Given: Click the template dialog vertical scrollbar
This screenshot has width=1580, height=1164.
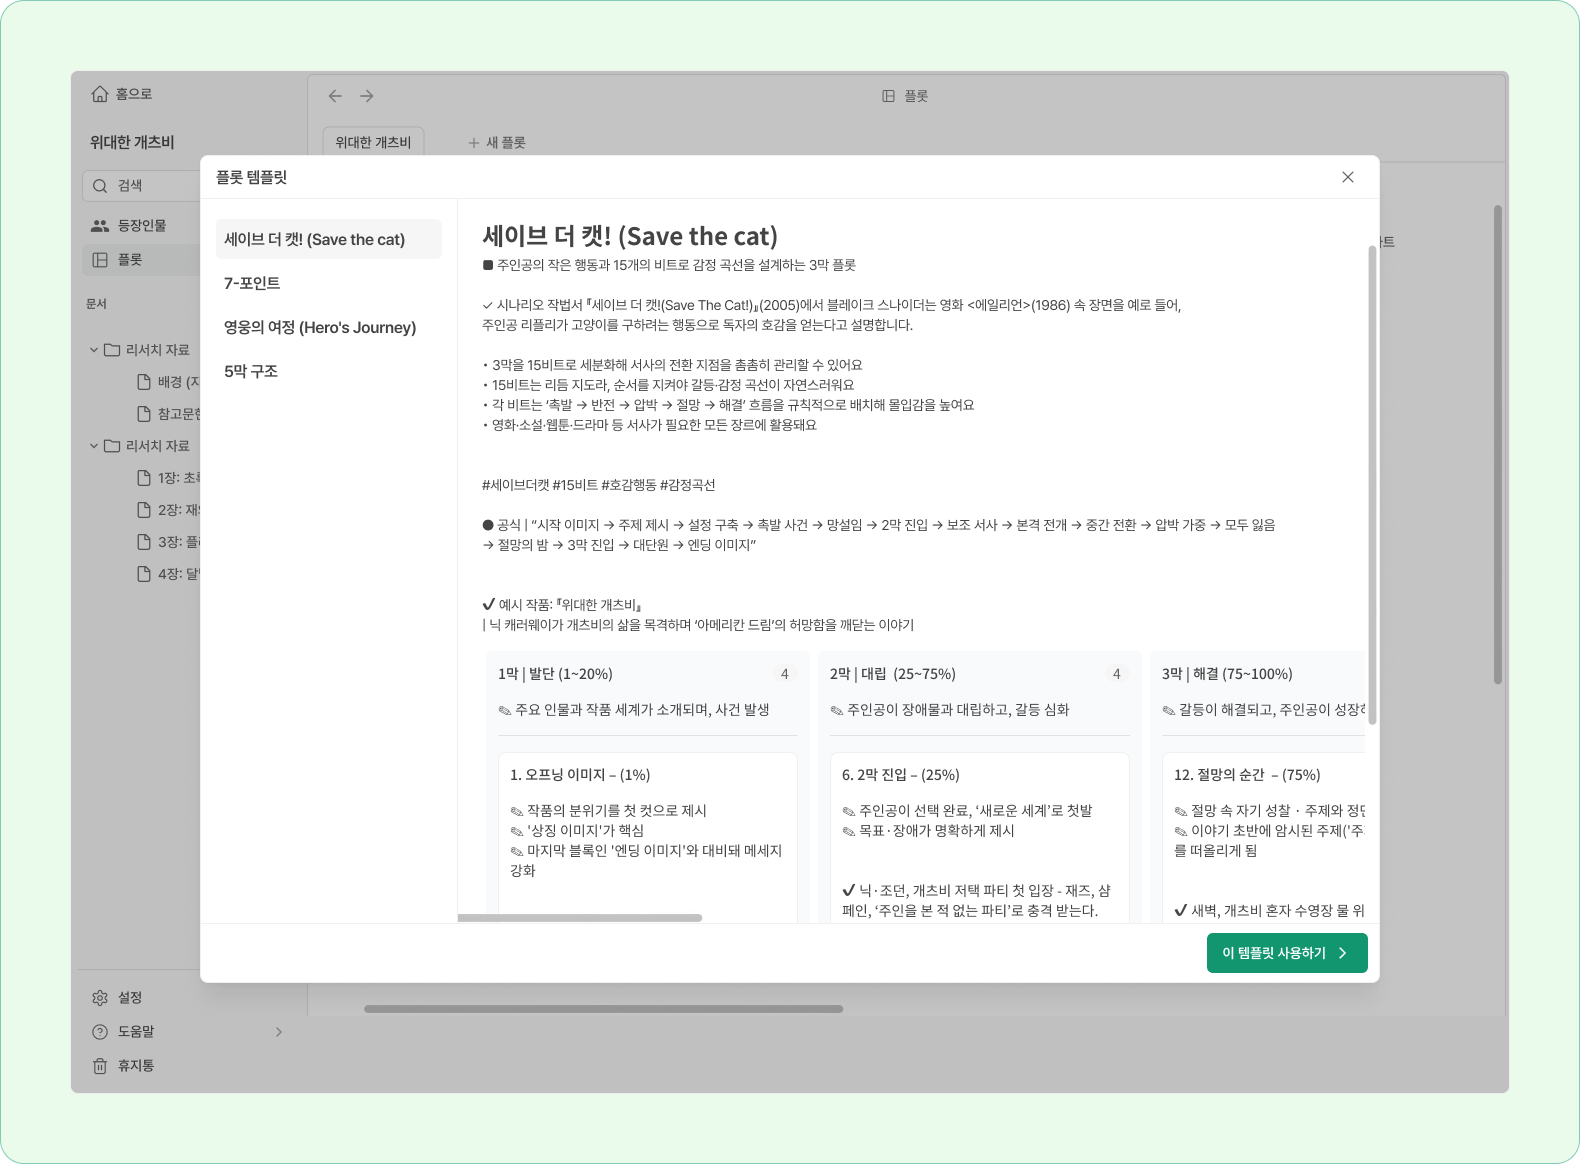Looking at the screenshot, I should (x=1372, y=484).
